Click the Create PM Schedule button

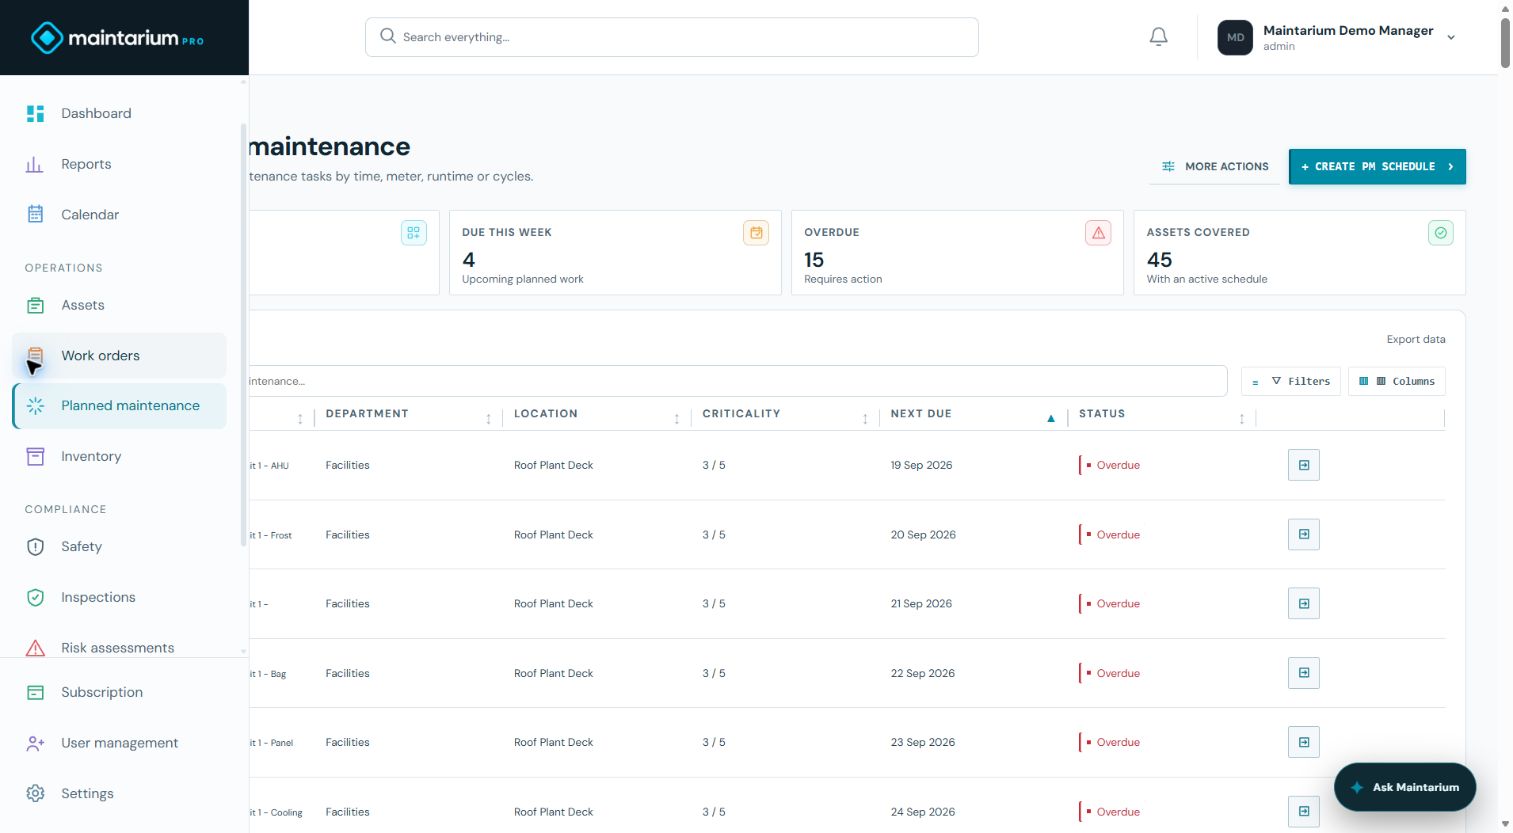click(1377, 167)
